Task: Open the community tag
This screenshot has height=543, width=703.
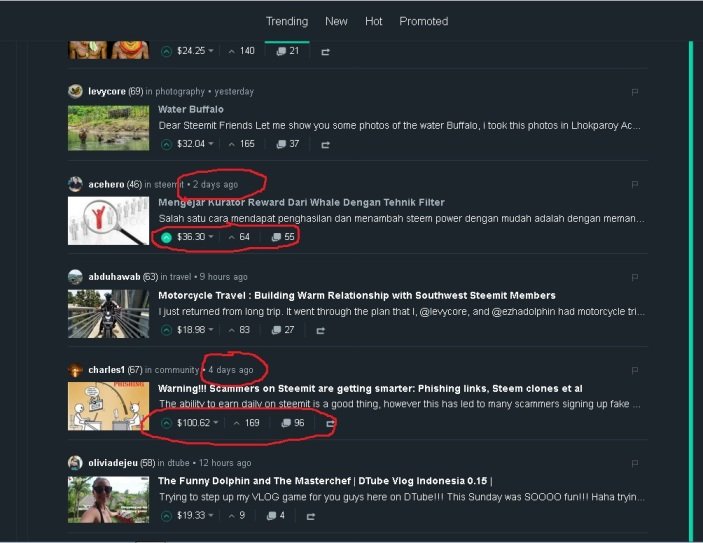Action: [x=177, y=370]
